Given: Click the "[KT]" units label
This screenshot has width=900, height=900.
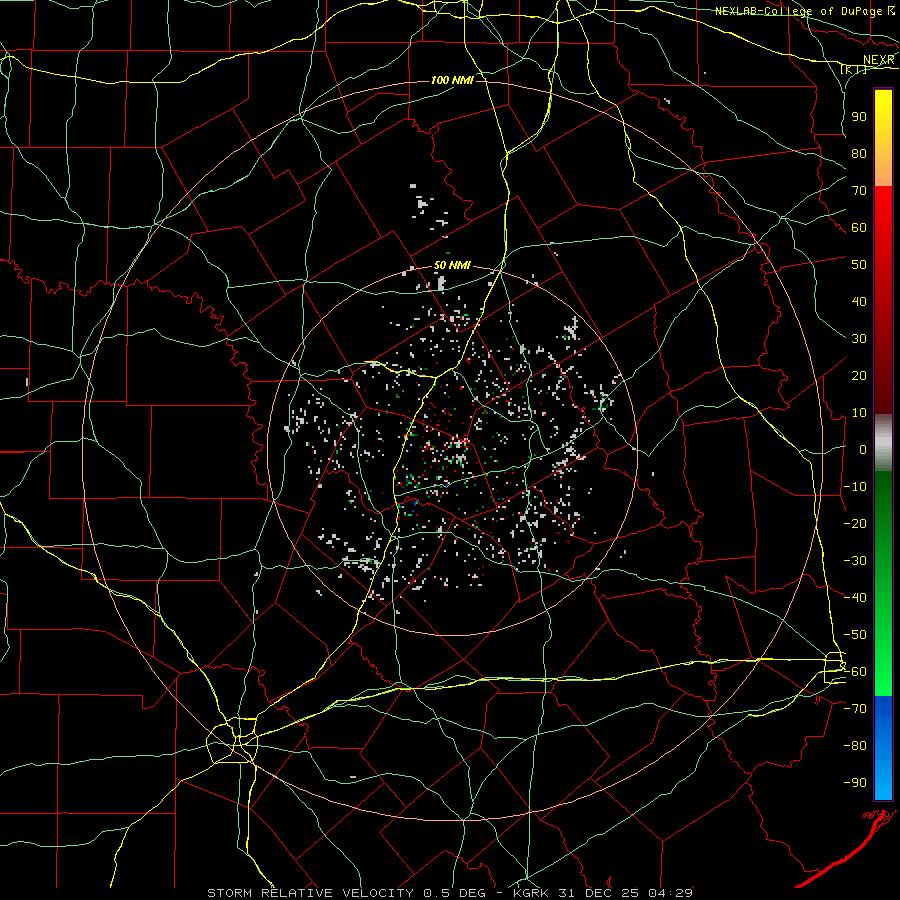Looking at the screenshot, I should pyautogui.click(x=854, y=70).
